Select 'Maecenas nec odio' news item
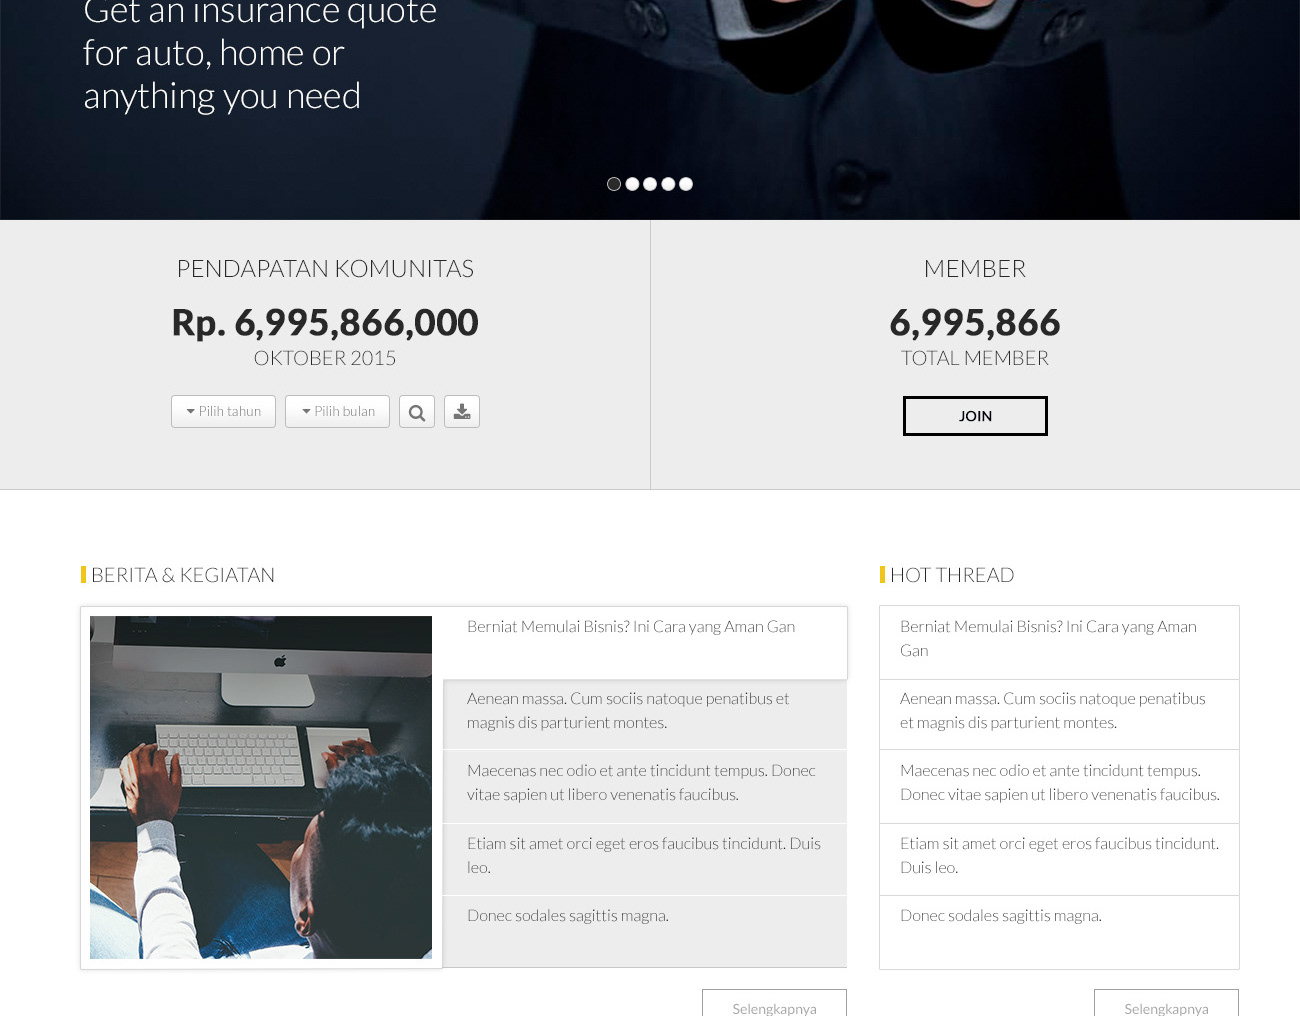 [x=645, y=786]
